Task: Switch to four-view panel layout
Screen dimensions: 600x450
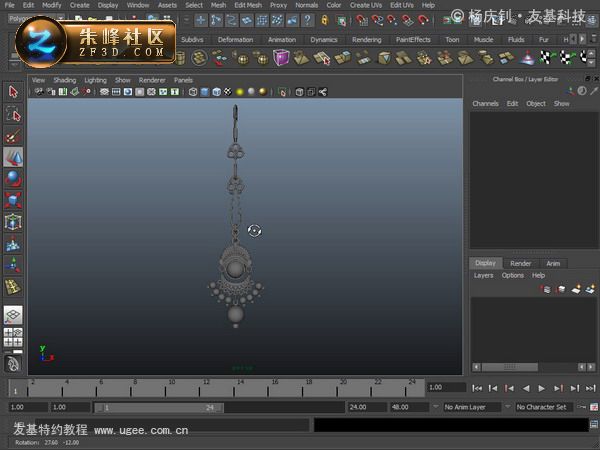Action: [13, 337]
